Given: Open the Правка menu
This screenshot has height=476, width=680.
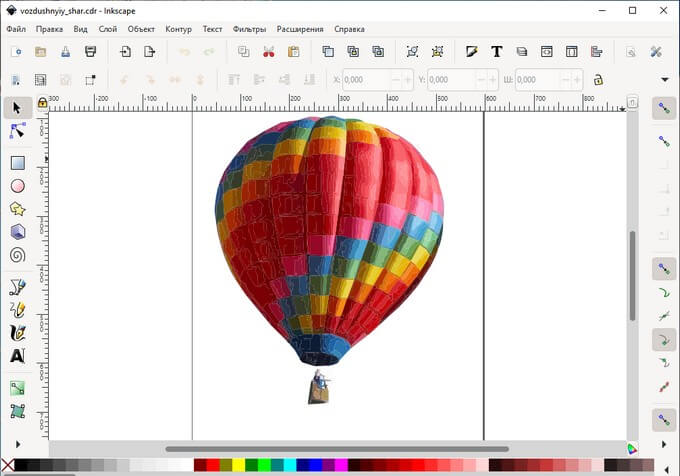Looking at the screenshot, I should point(49,29).
